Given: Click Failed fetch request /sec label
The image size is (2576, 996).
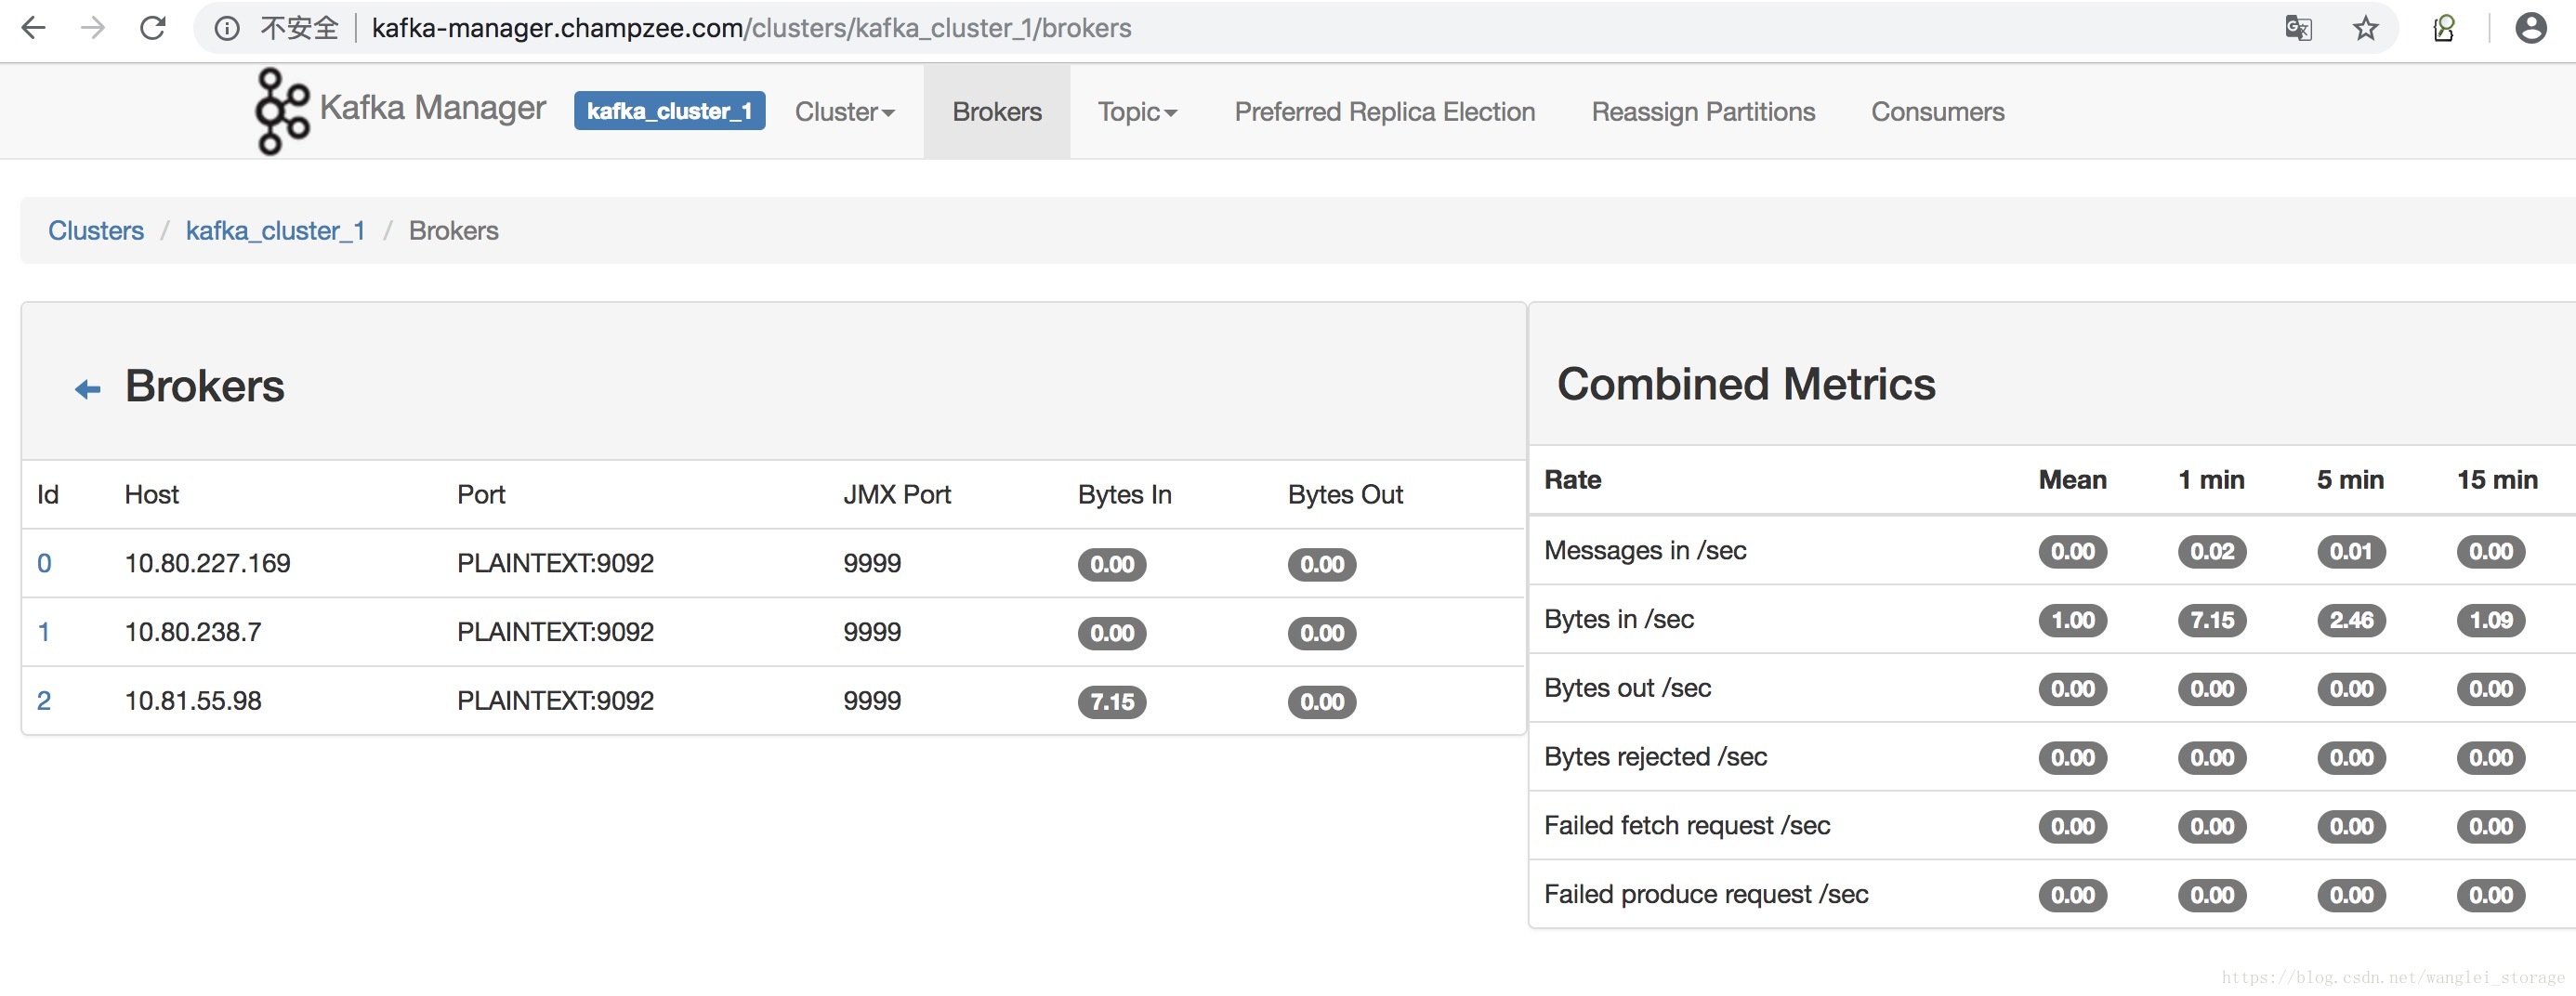Looking at the screenshot, I should point(1687,826).
